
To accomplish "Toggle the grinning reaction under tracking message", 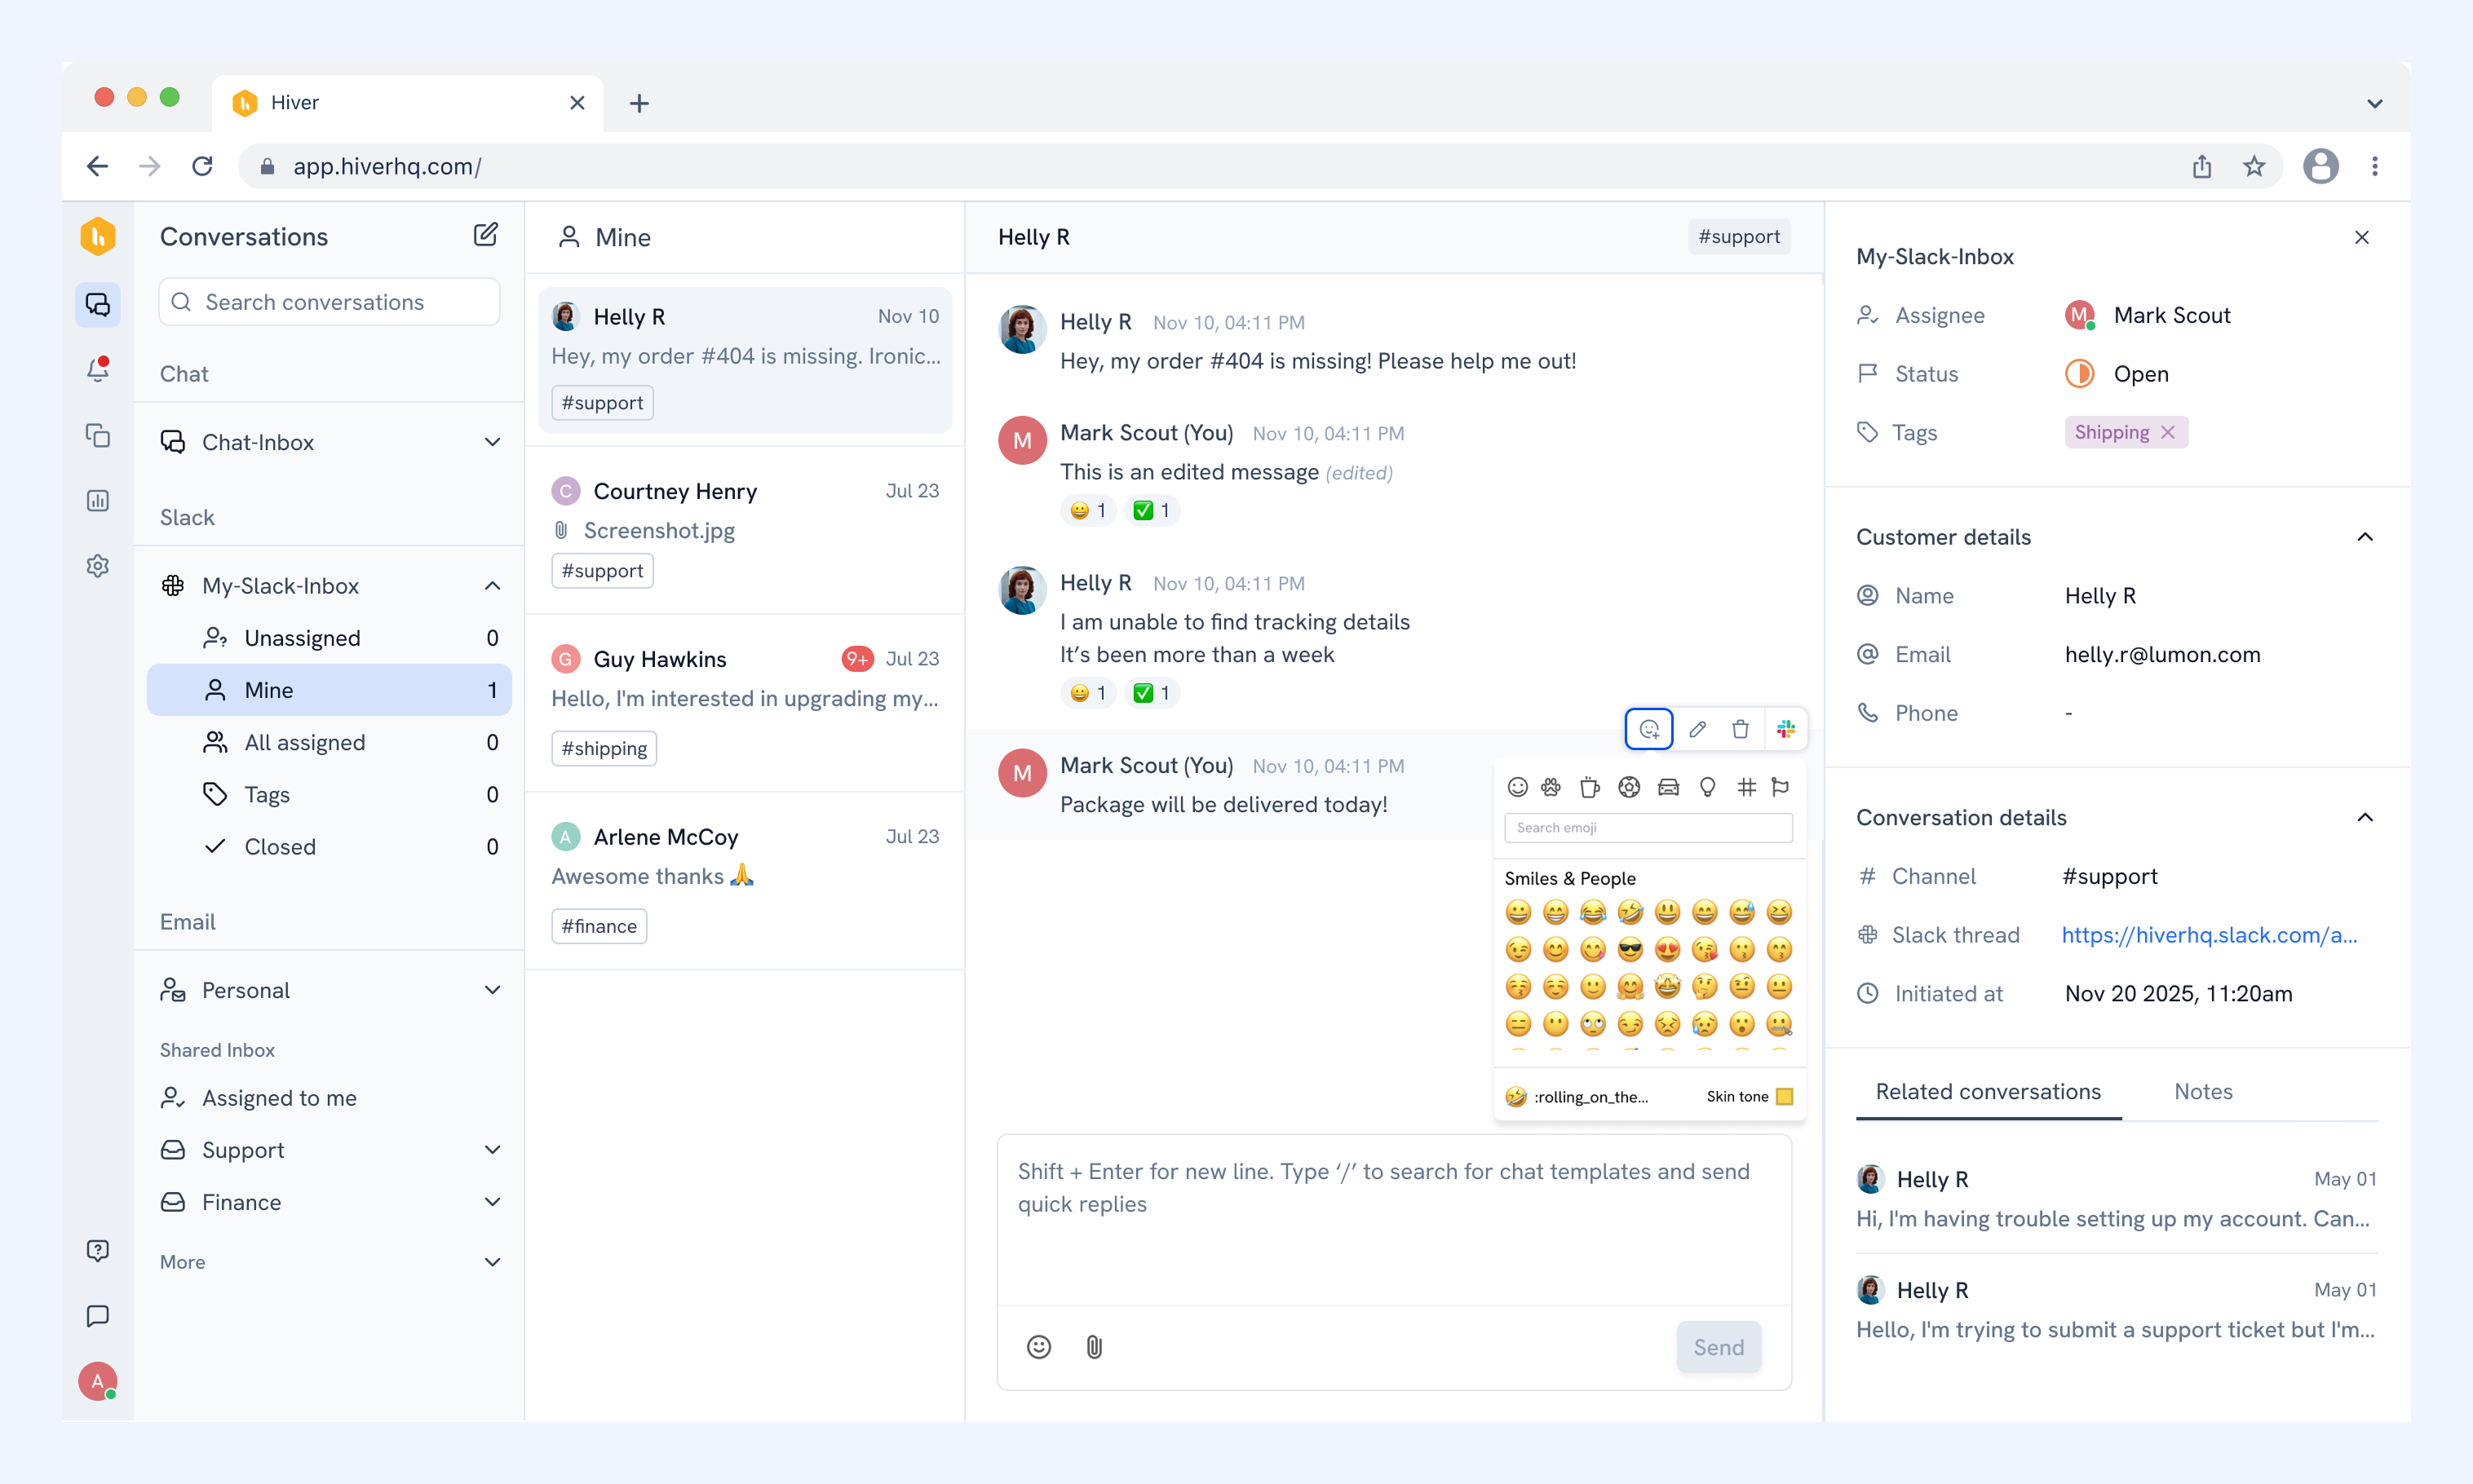I will [1088, 693].
